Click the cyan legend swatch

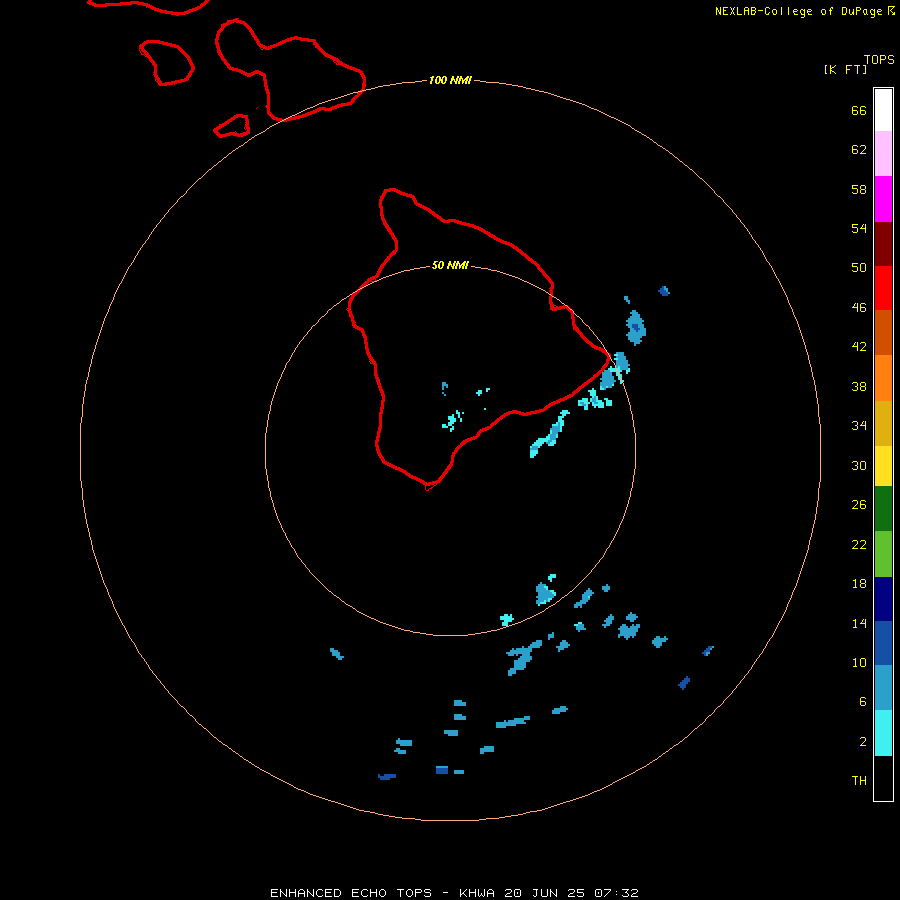click(883, 733)
